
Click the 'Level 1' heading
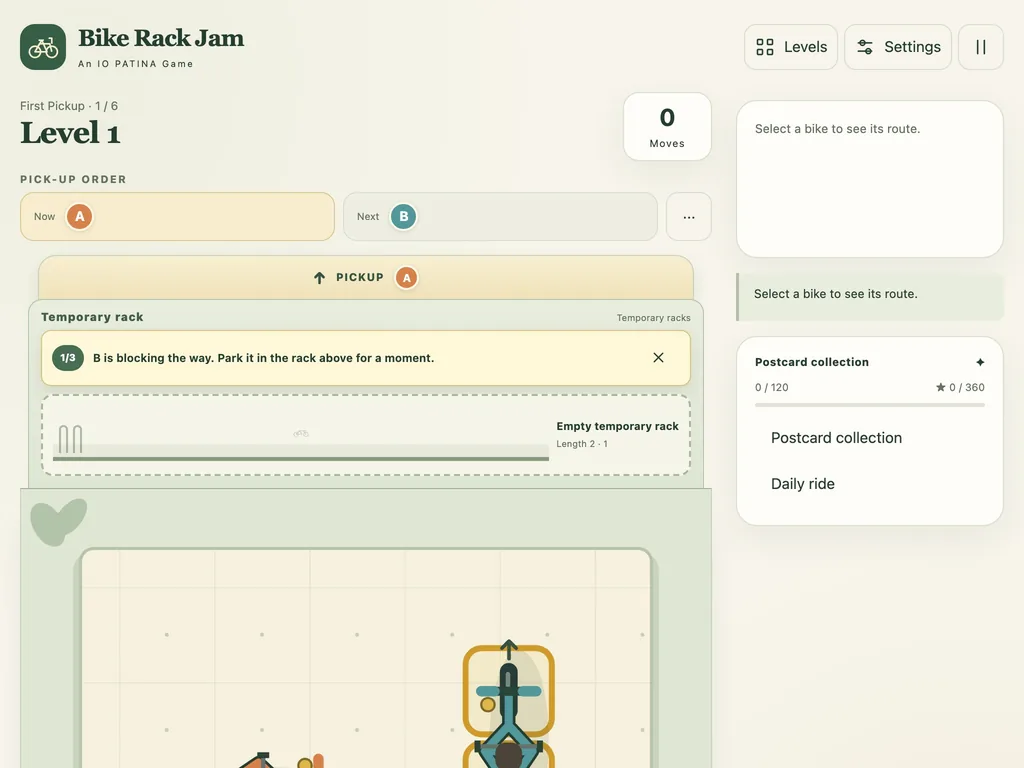[x=70, y=133]
